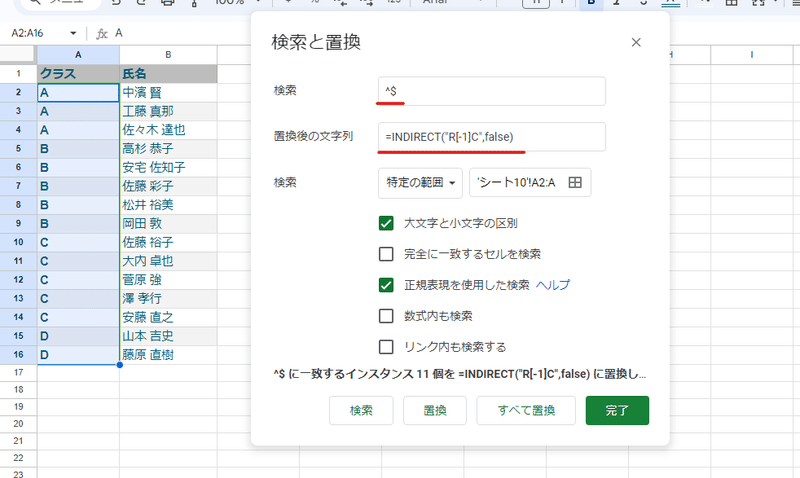Select cell with 安藤 直之
Viewport: 800px width, 478px height.
click(168, 317)
